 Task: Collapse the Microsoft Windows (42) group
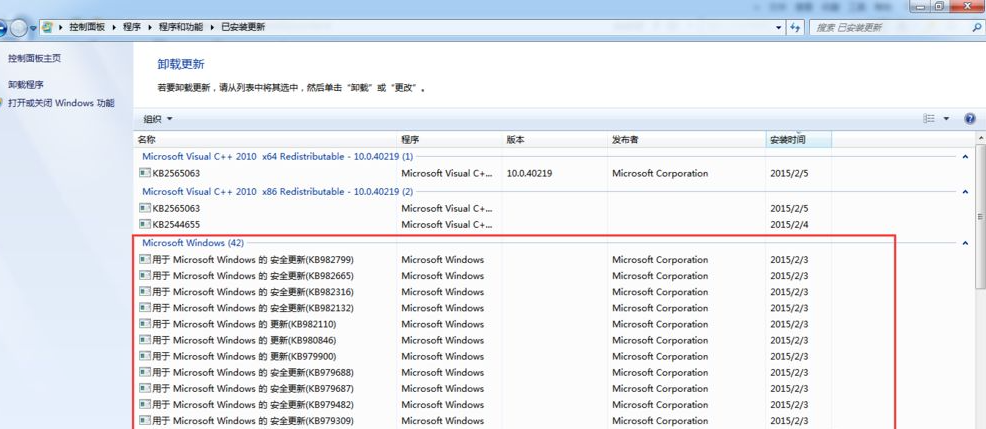965,243
